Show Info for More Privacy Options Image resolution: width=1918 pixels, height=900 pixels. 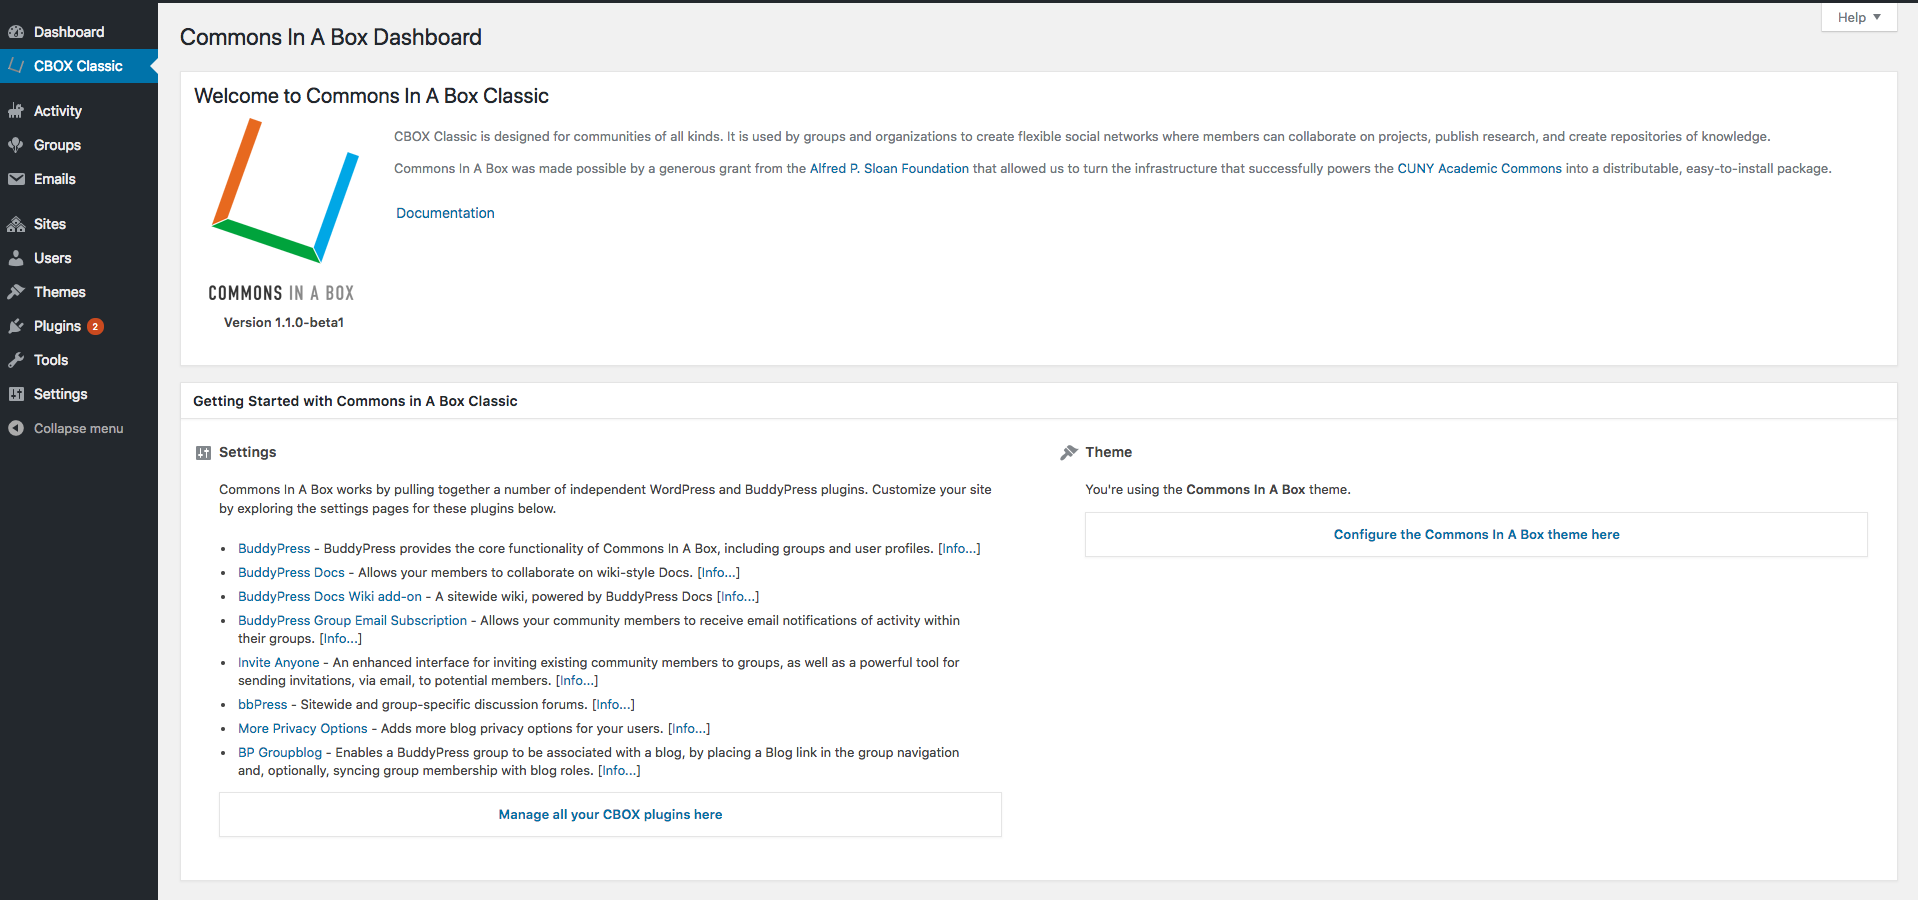[x=689, y=728]
